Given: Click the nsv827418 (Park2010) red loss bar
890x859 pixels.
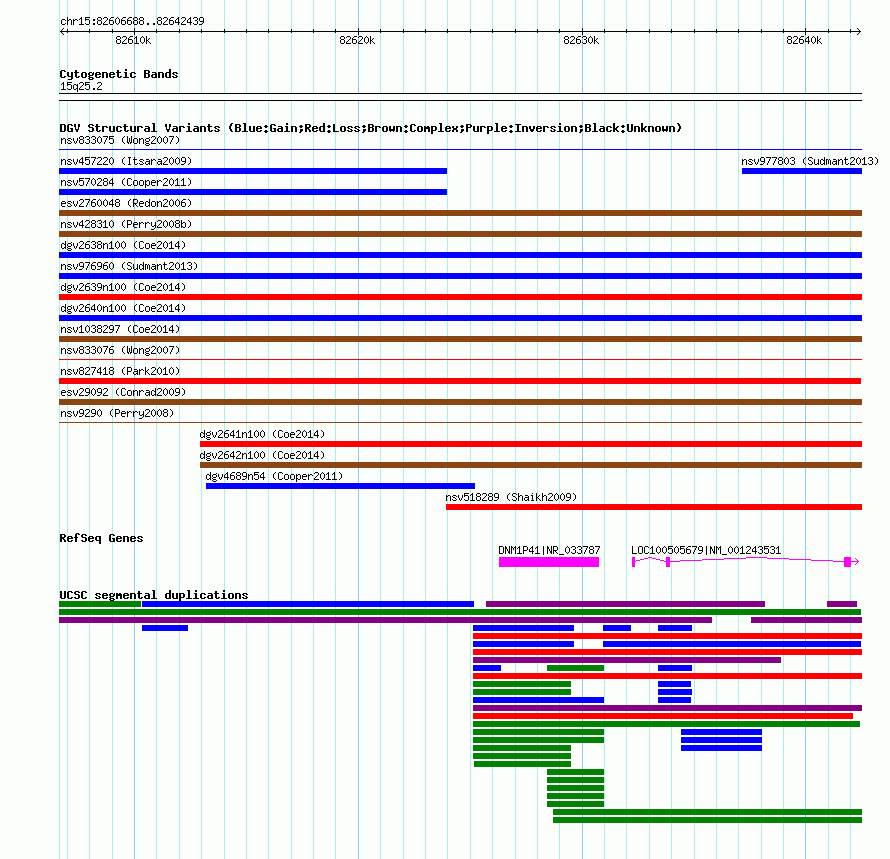Looking at the screenshot, I should (460, 381).
